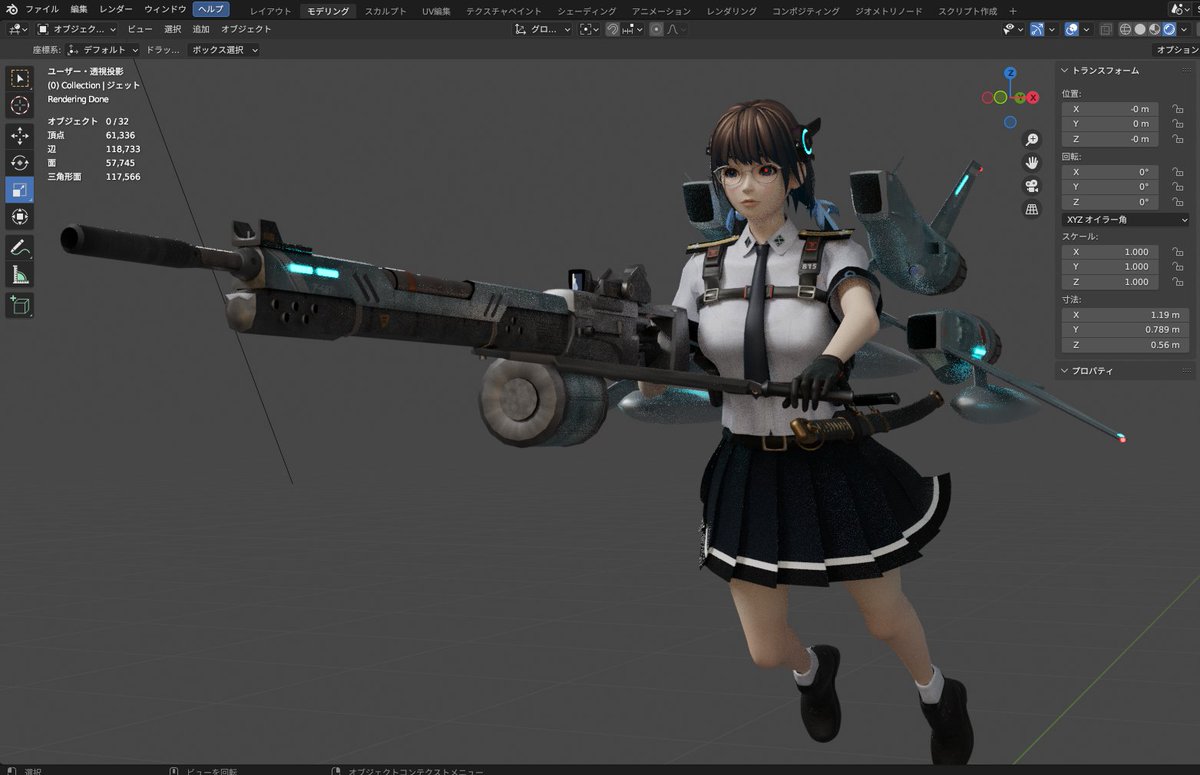Viewport: 1200px width, 775px height.
Task: Pick the 3D Cursor tool
Action: pos(20,106)
